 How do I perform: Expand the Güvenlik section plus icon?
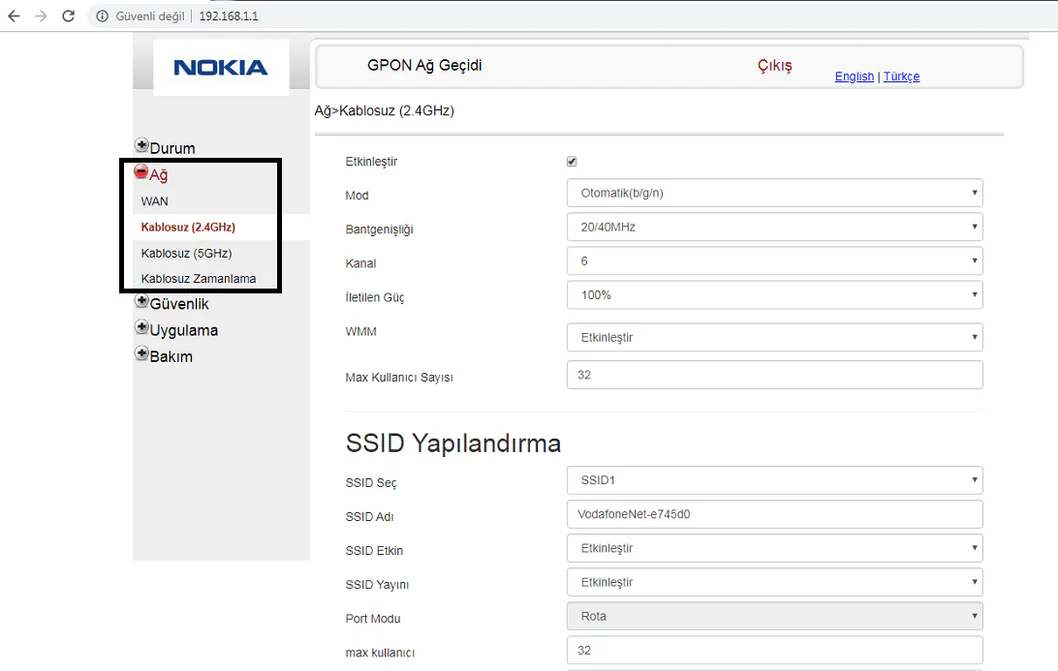[141, 301]
